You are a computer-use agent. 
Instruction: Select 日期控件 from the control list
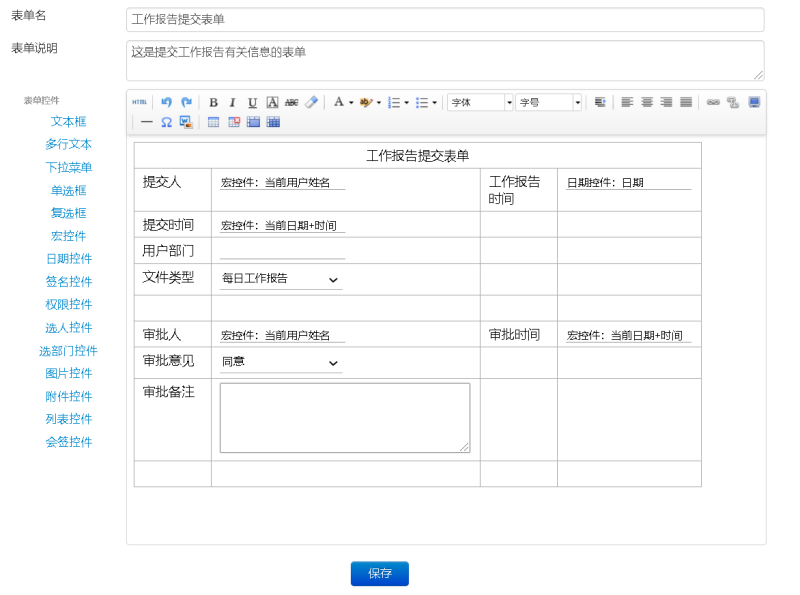tap(69, 258)
